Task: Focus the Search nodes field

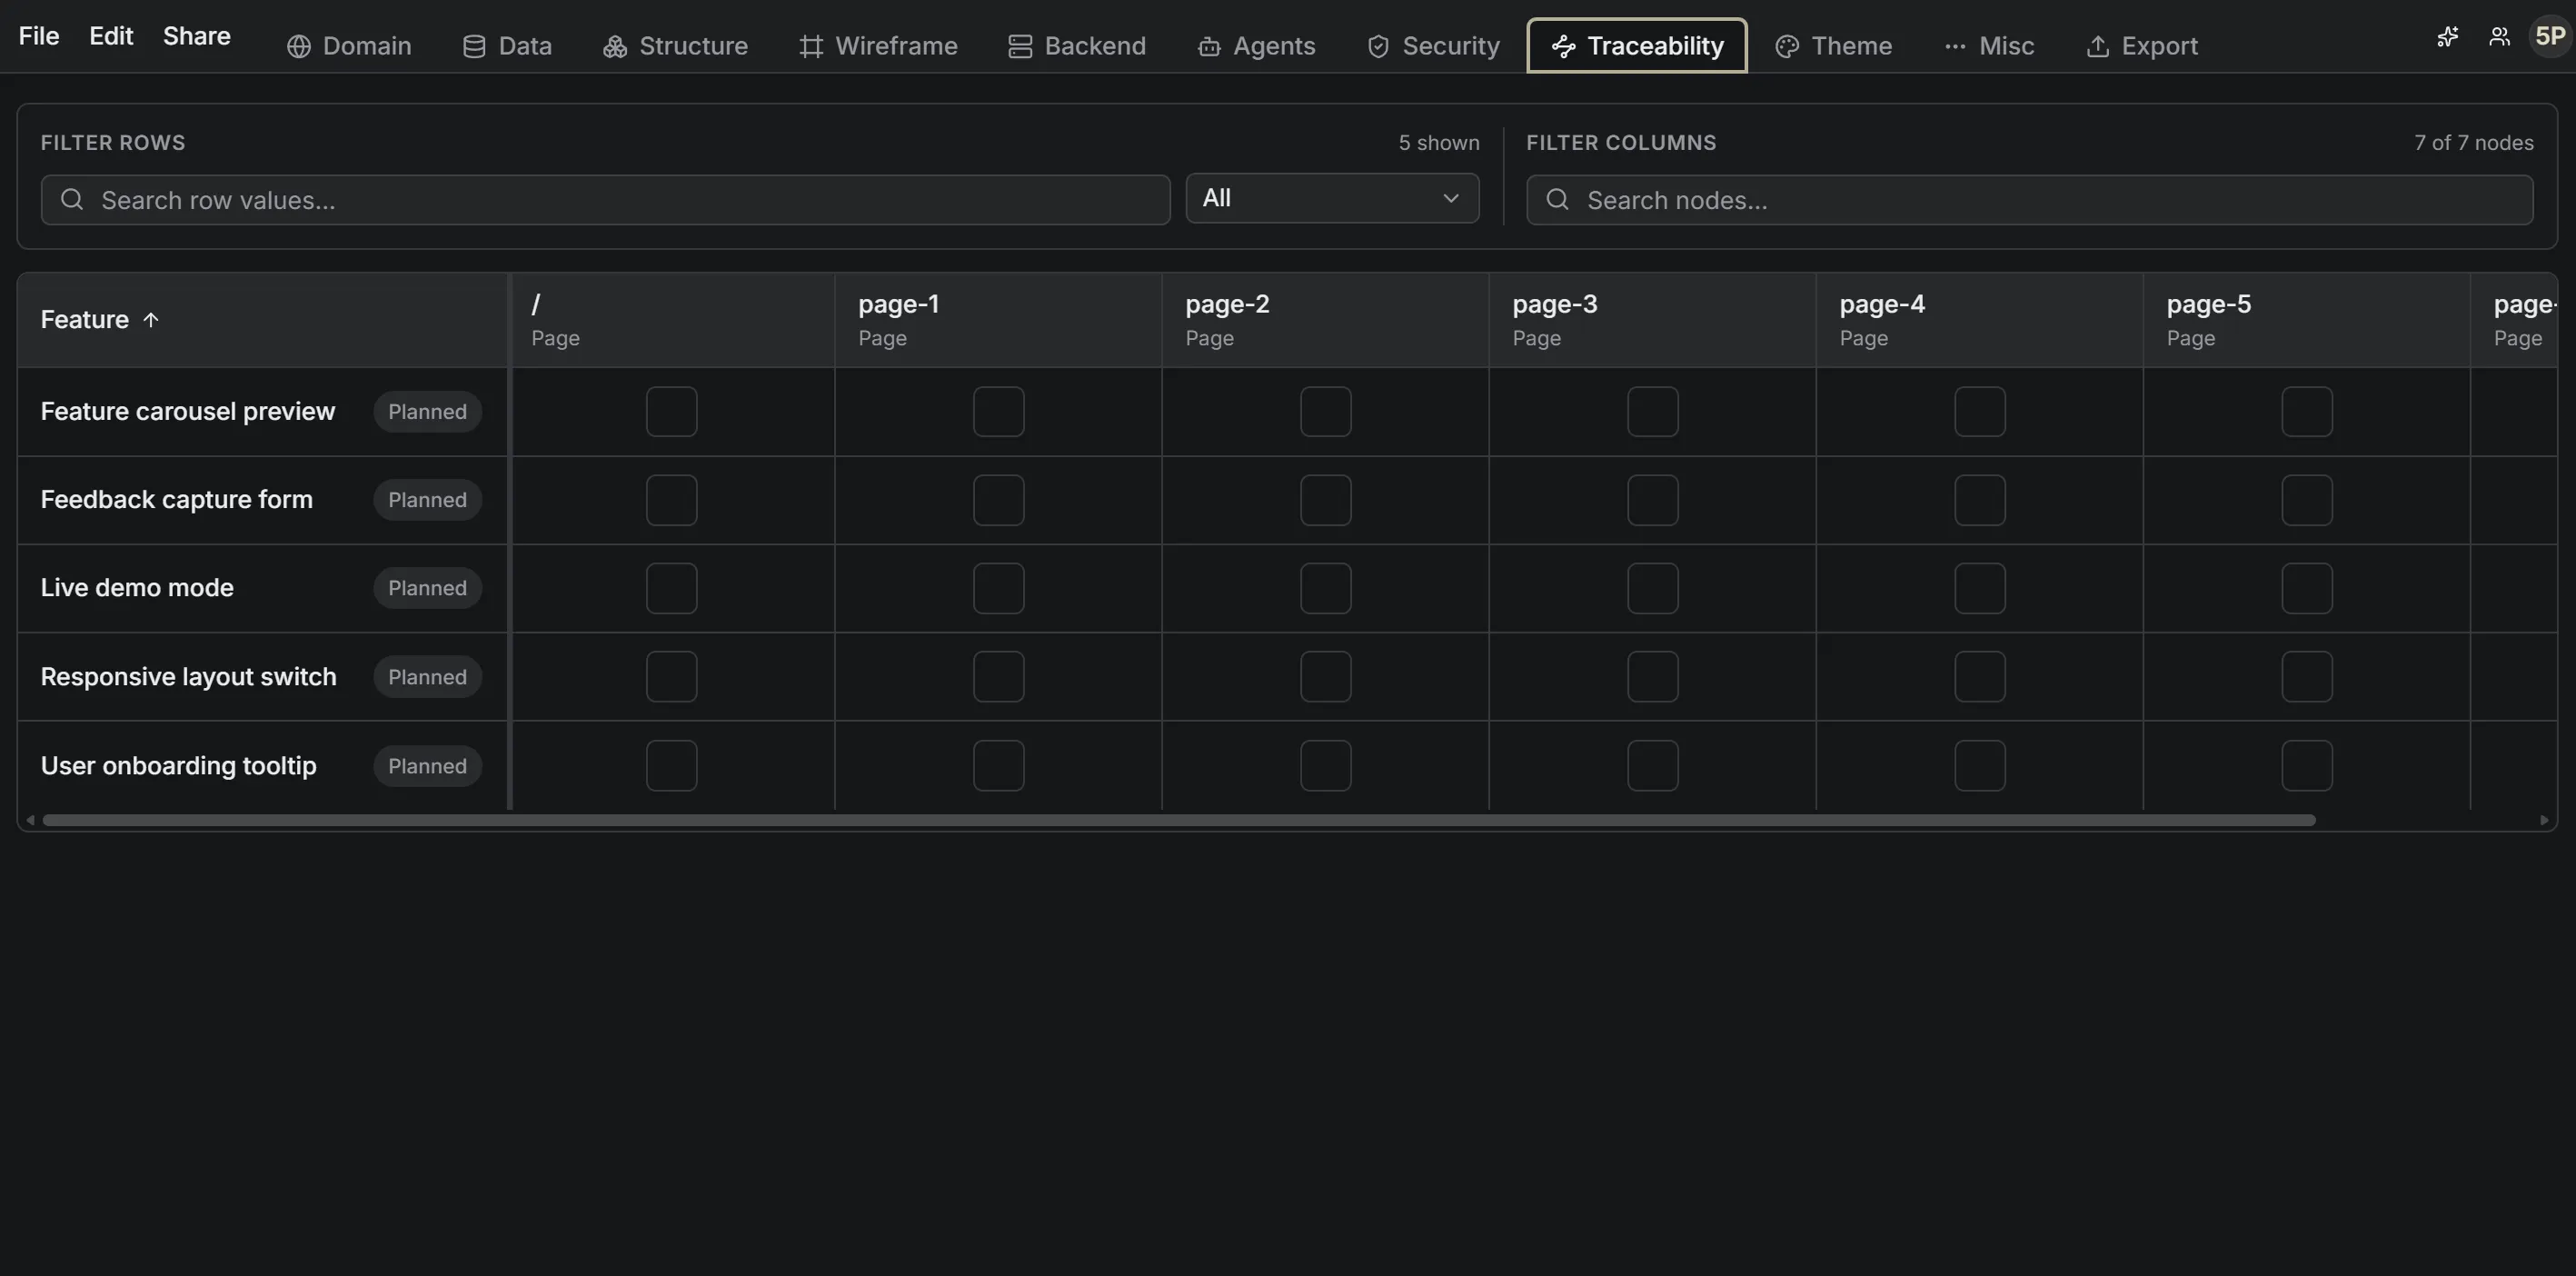Action: (2029, 200)
